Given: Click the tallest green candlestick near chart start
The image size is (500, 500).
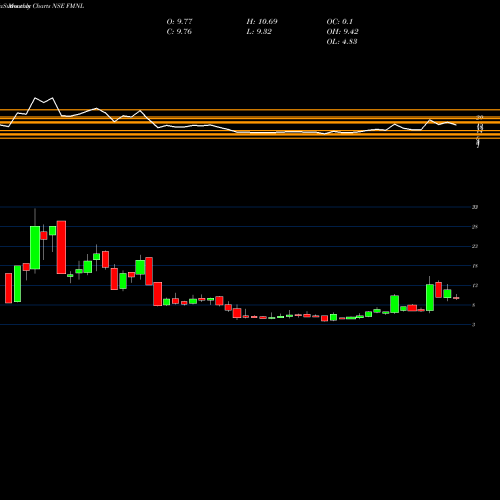Looking at the screenshot, I should [35, 248].
